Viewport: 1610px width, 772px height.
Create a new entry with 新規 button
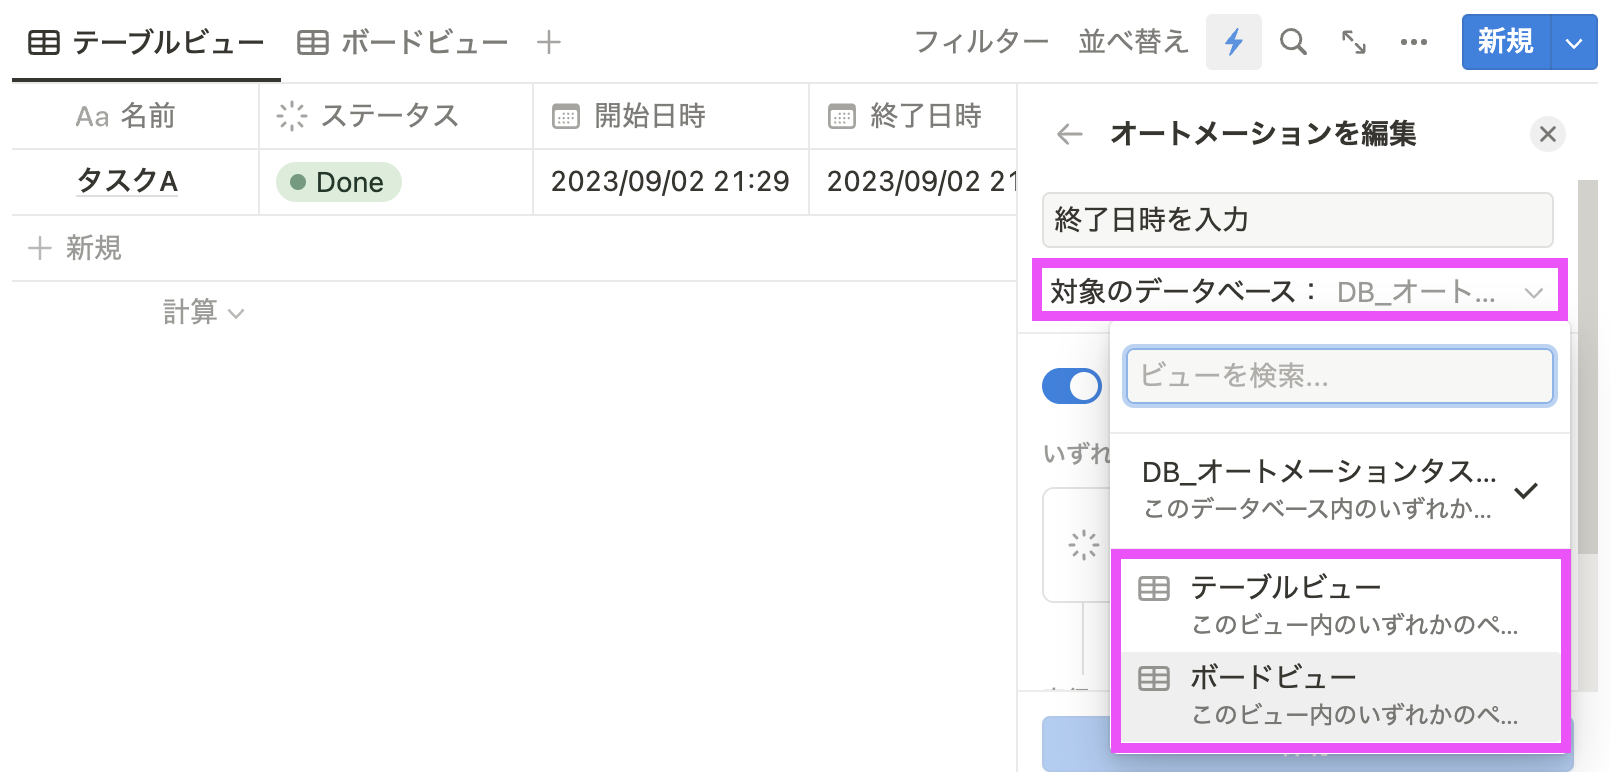[1506, 42]
